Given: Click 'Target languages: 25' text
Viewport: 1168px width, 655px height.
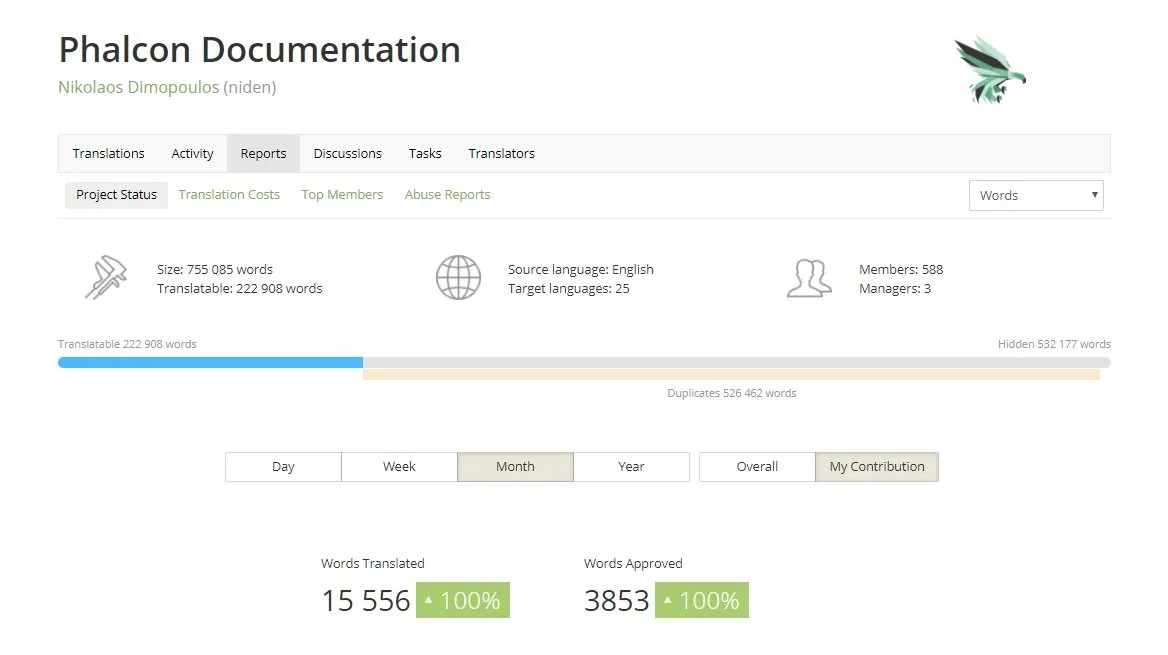Looking at the screenshot, I should [x=568, y=288].
